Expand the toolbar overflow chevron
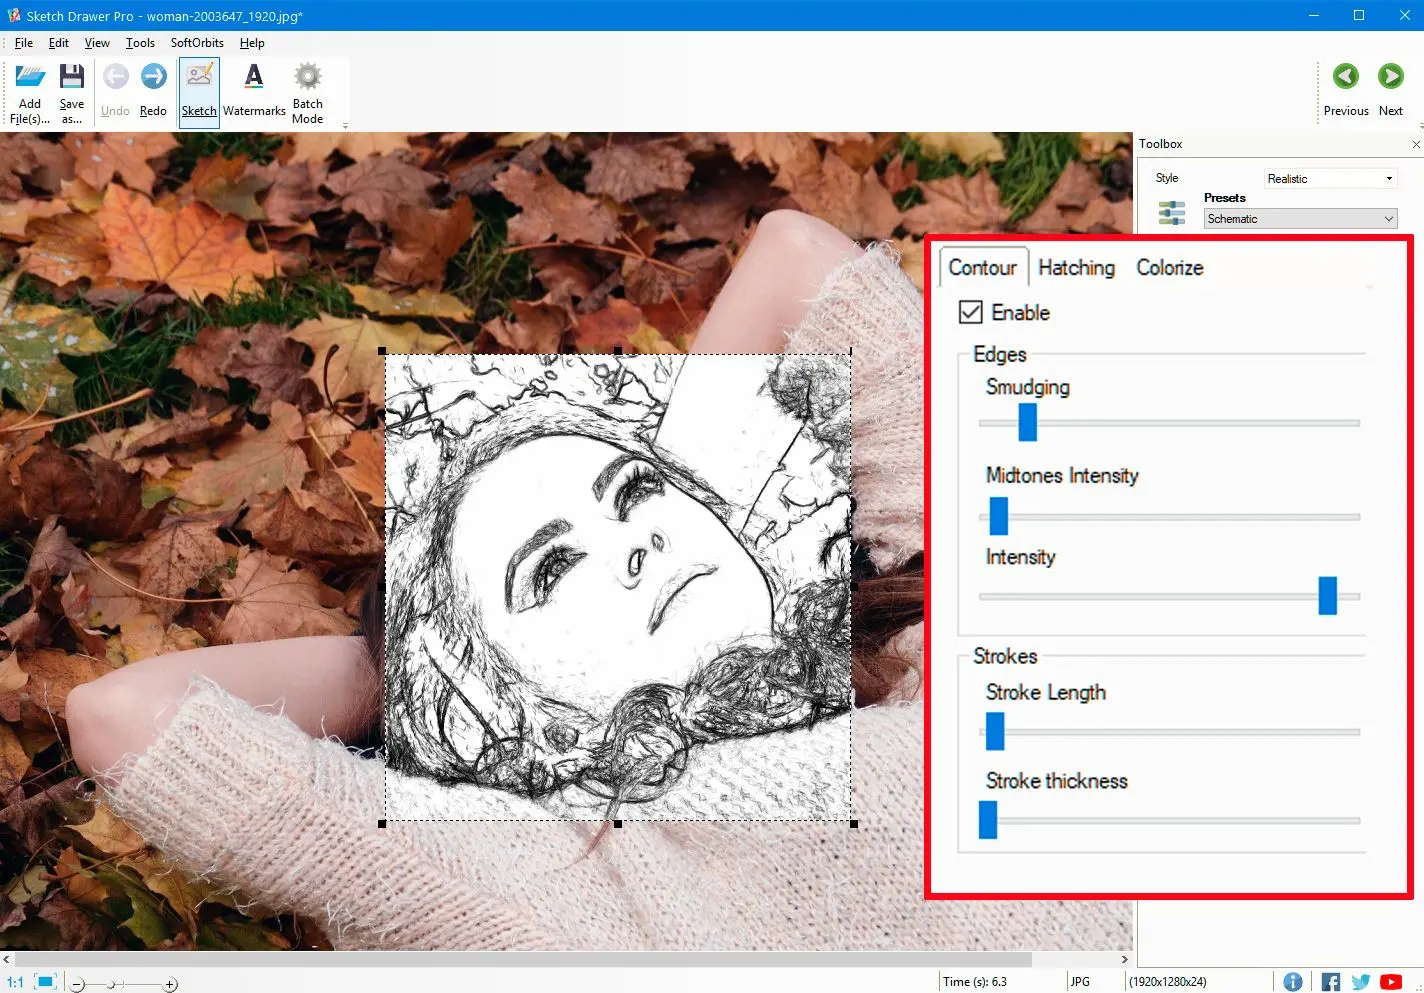The image size is (1424, 993). [345, 124]
